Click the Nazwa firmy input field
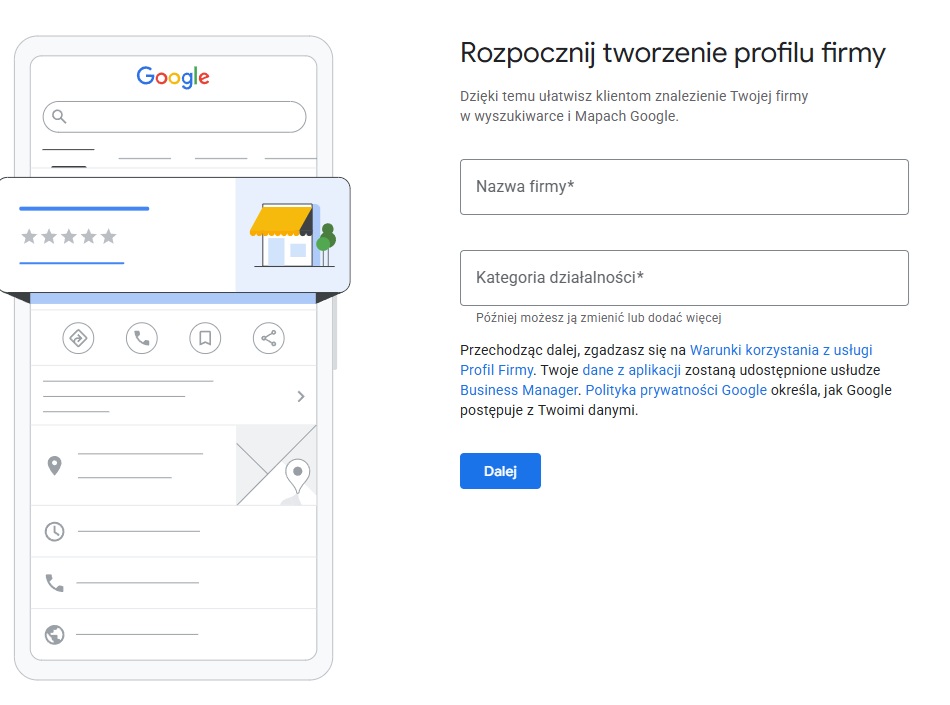The image size is (950, 705). pos(684,187)
